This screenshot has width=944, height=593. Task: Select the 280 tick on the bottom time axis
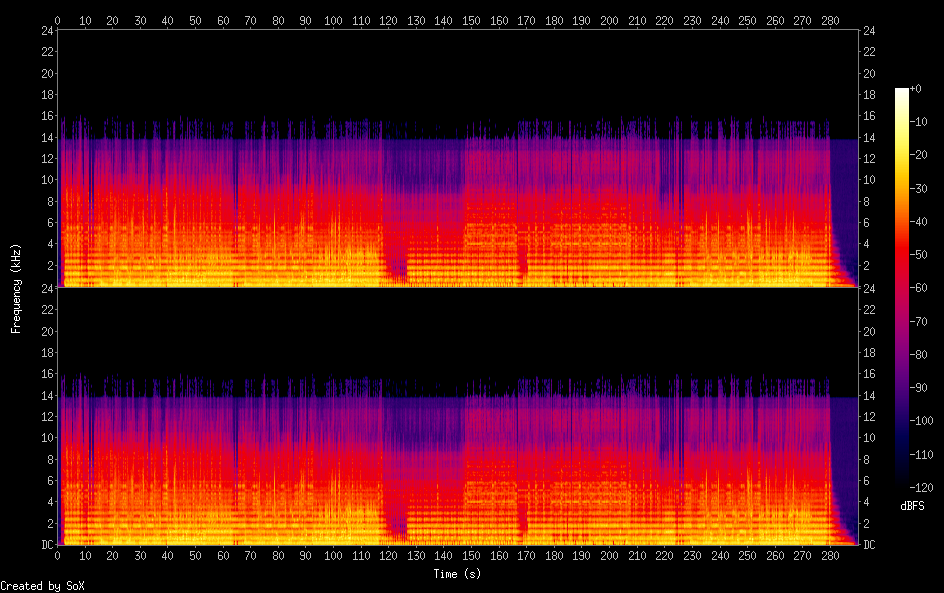click(x=825, y=556)
